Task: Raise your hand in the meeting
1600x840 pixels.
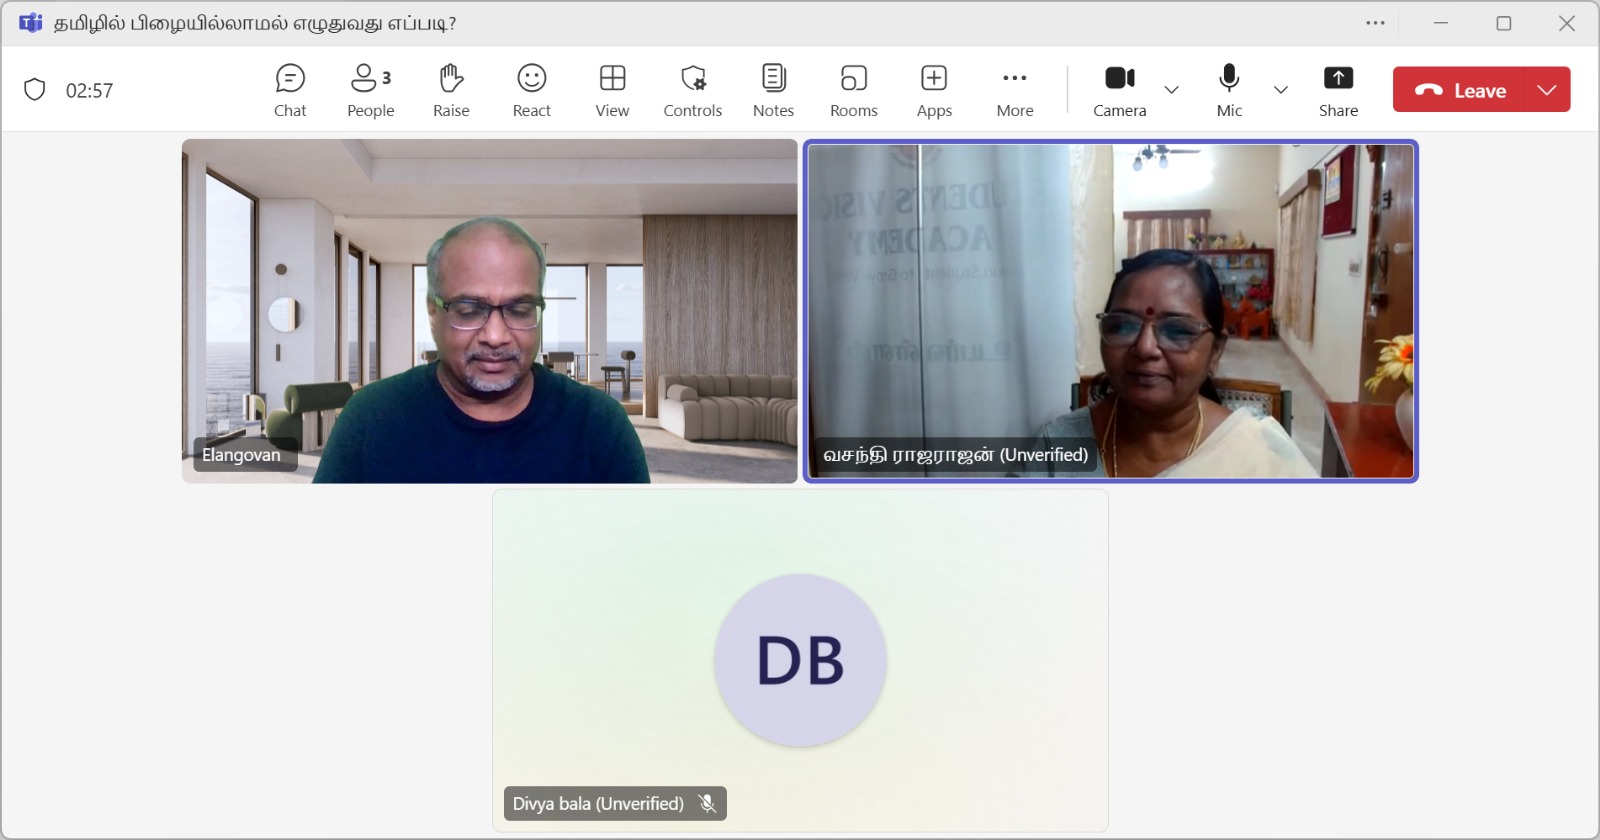Action: (451, 90)
